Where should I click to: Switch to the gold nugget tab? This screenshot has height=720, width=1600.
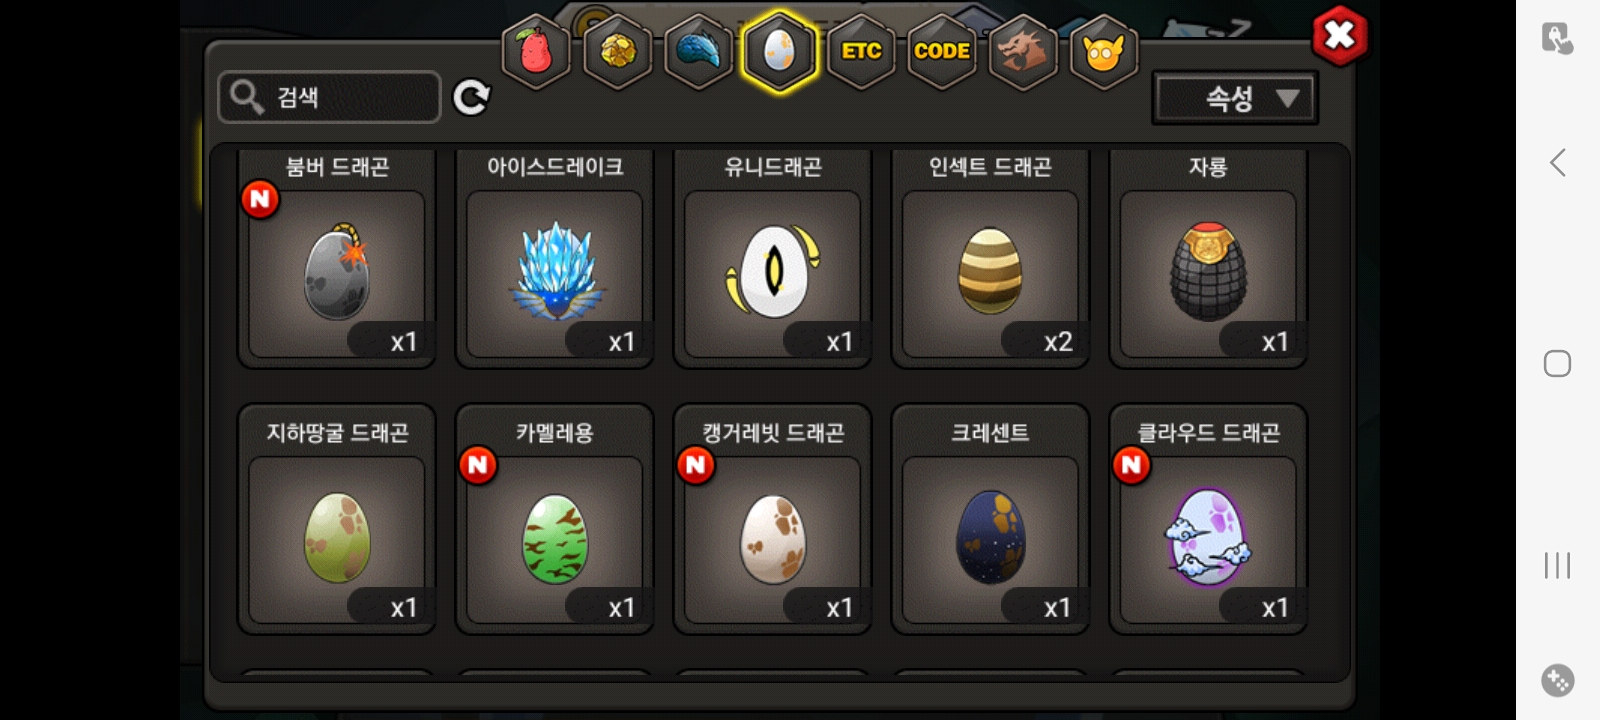click(617, 51)
